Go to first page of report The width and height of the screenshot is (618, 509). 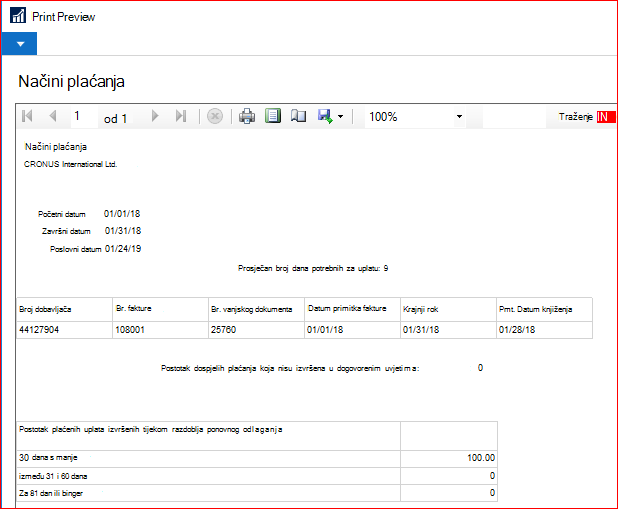coord(27,116)
